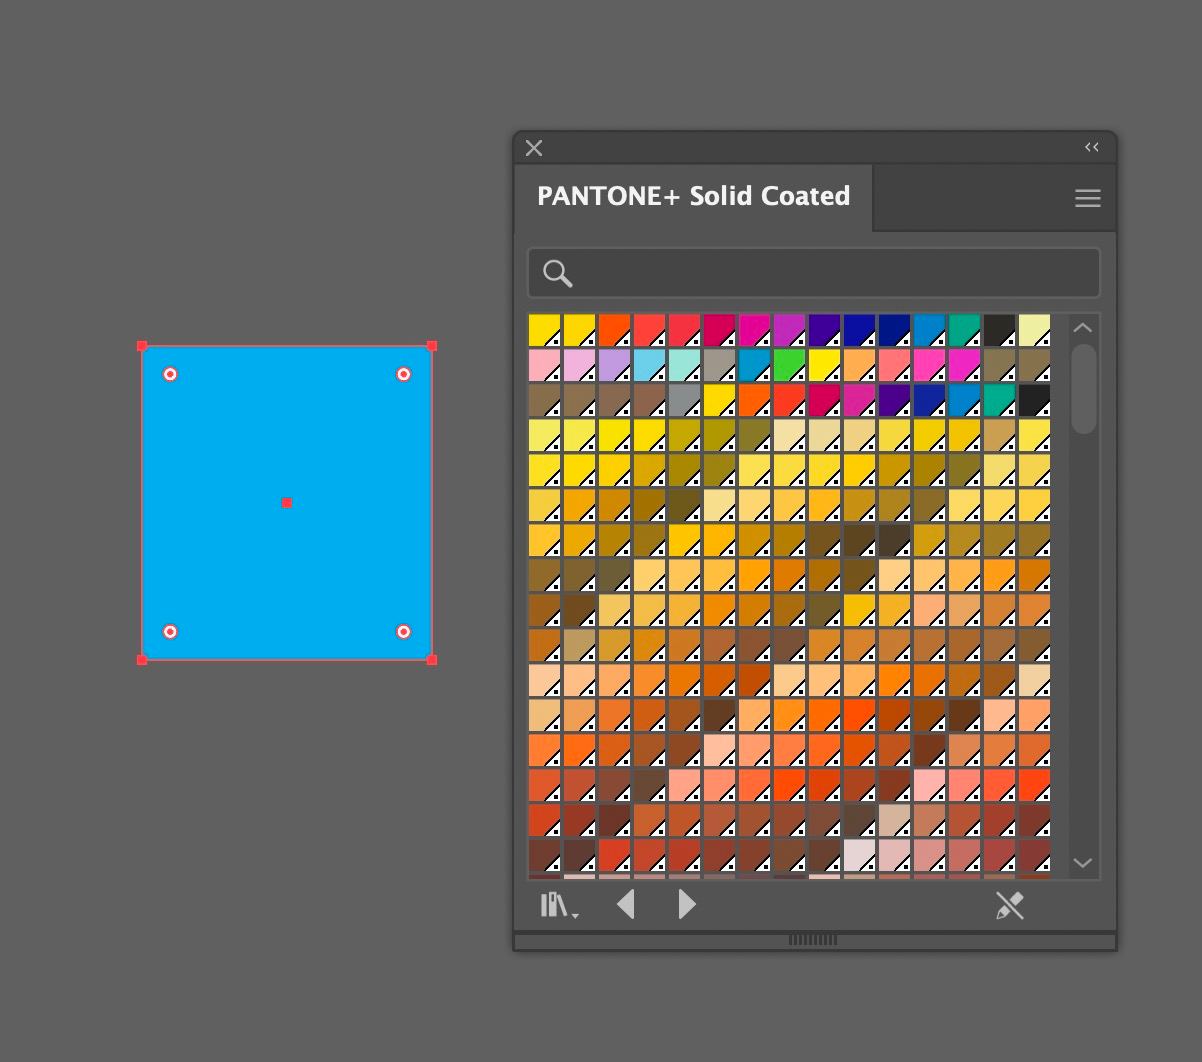
Task: Pick the pale yellow swatch ending first row
Action: [x=1035, y=330]
